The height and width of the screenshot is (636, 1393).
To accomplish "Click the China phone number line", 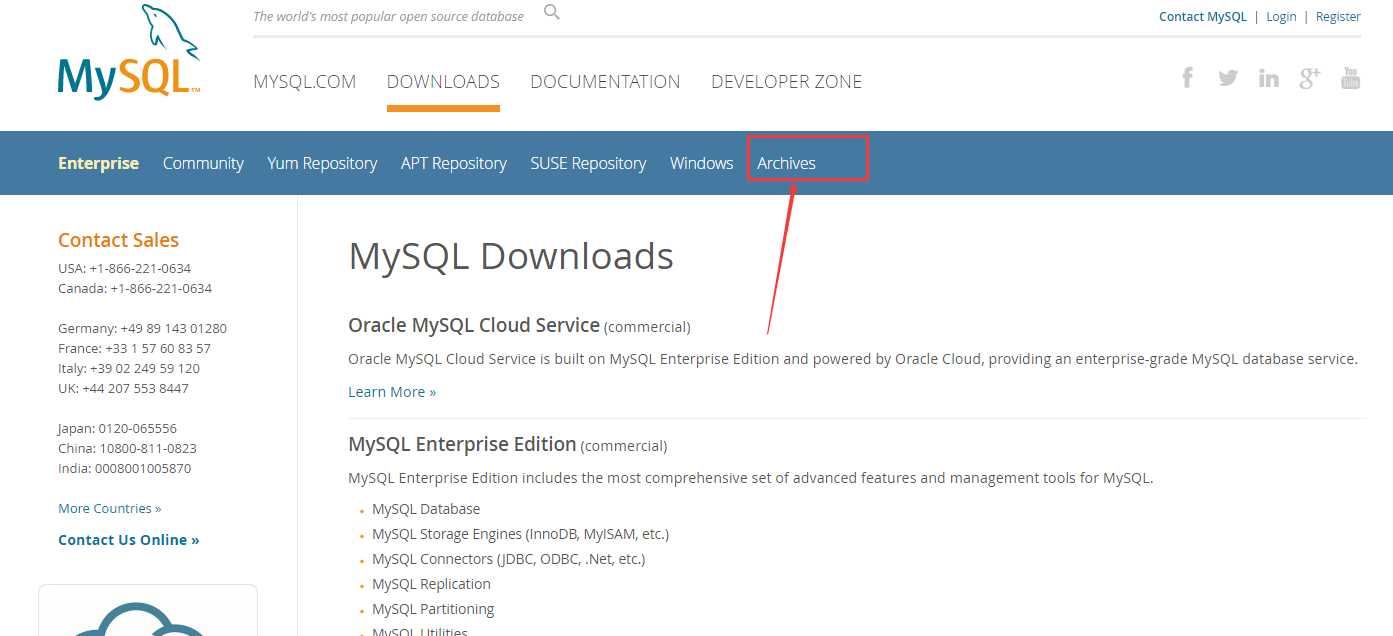I will pos(127,448).
